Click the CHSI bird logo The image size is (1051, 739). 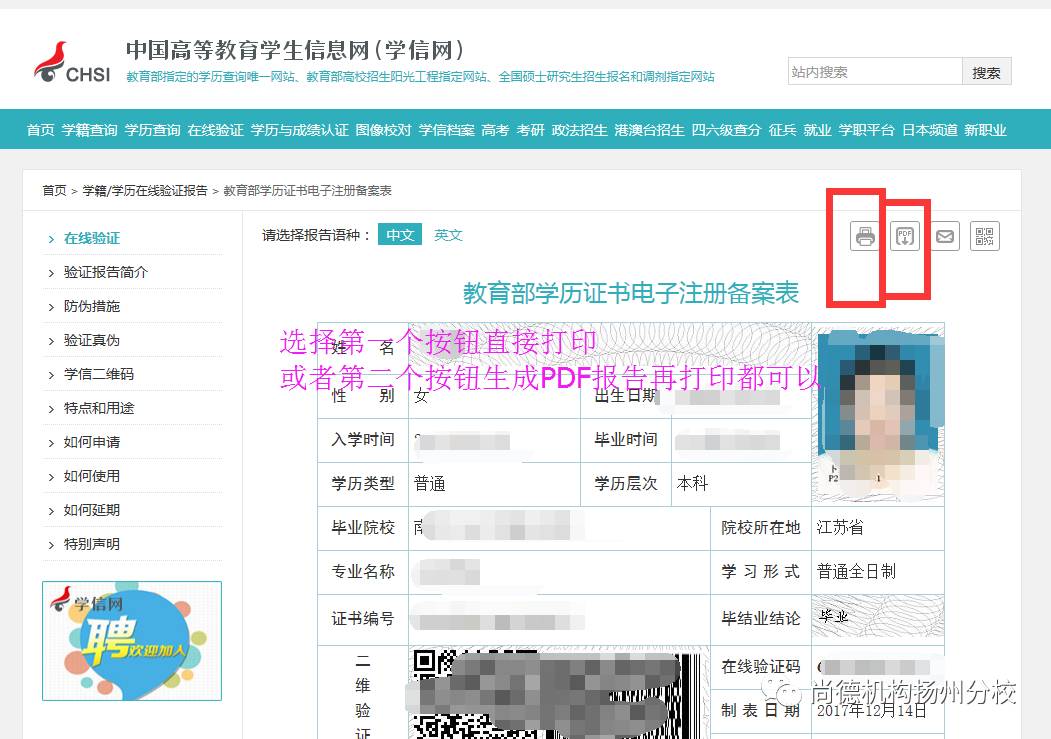[x=72, y=62]
